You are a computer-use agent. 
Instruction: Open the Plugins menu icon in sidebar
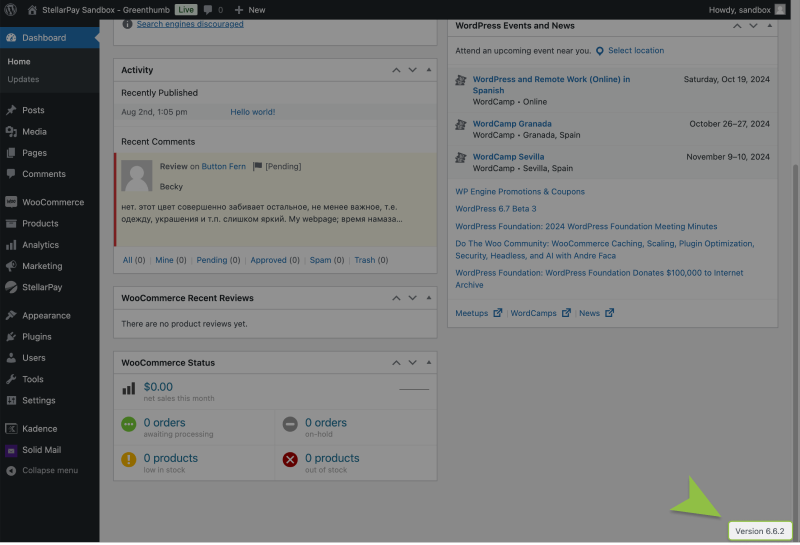pos(11,337)
